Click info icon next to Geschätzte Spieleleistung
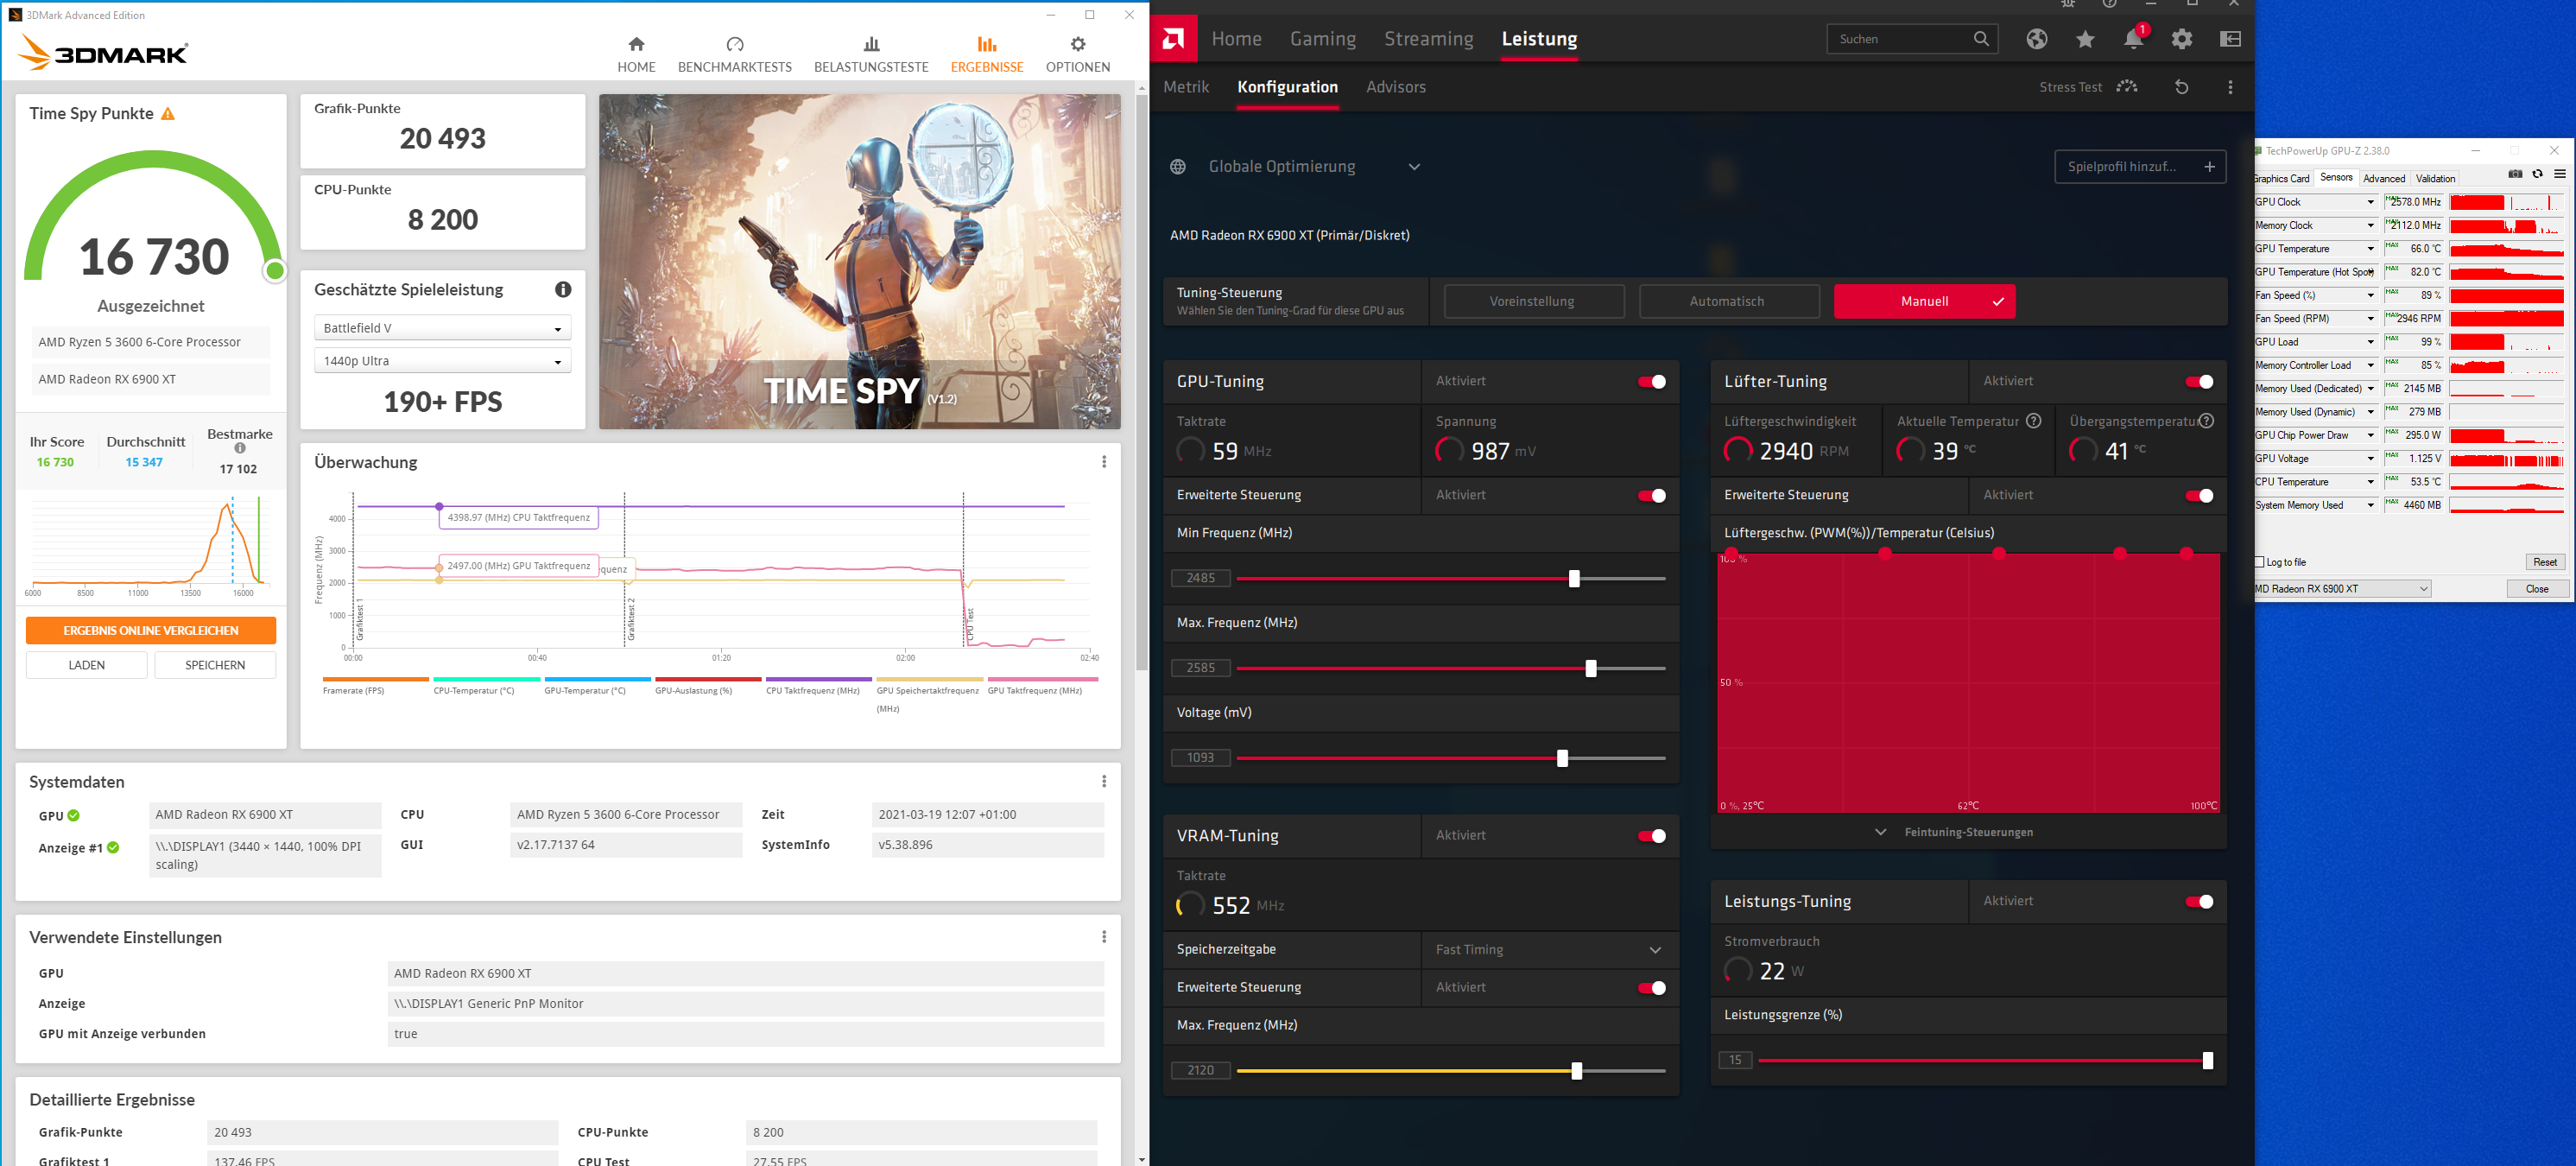This screenshot has width=2576, height=1166. (563, 290)
